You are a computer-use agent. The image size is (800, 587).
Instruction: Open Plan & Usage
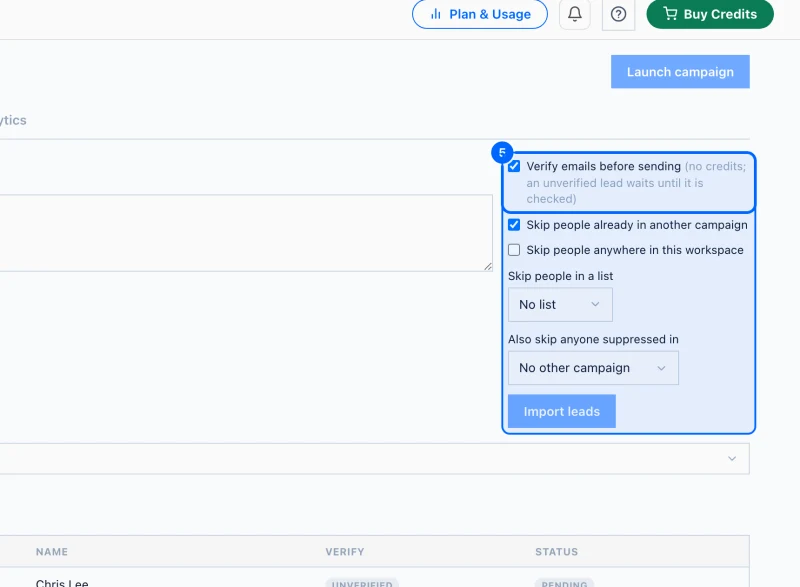tap(480, 14)
